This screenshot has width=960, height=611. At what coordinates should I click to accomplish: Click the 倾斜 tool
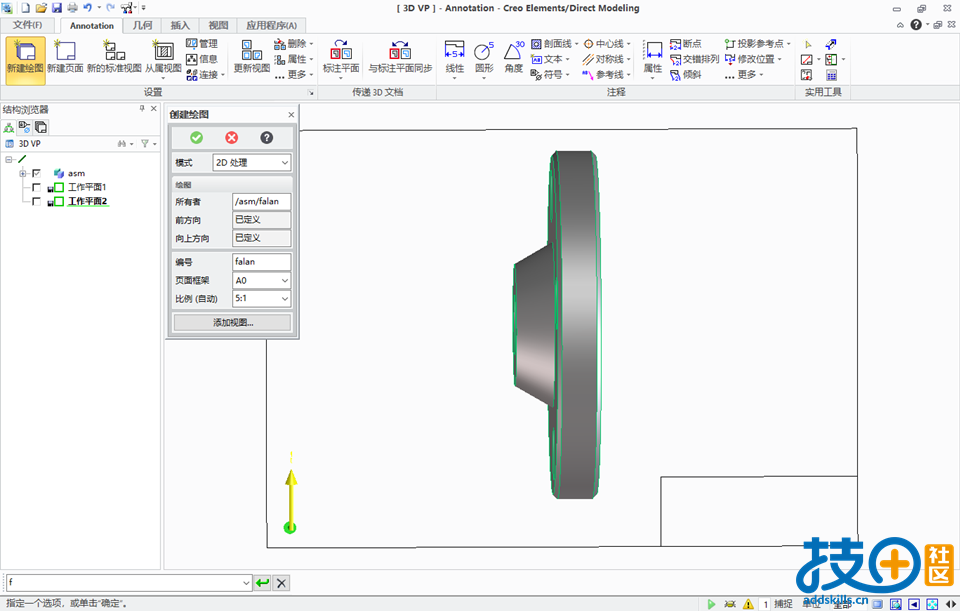[x=686, y=74]
